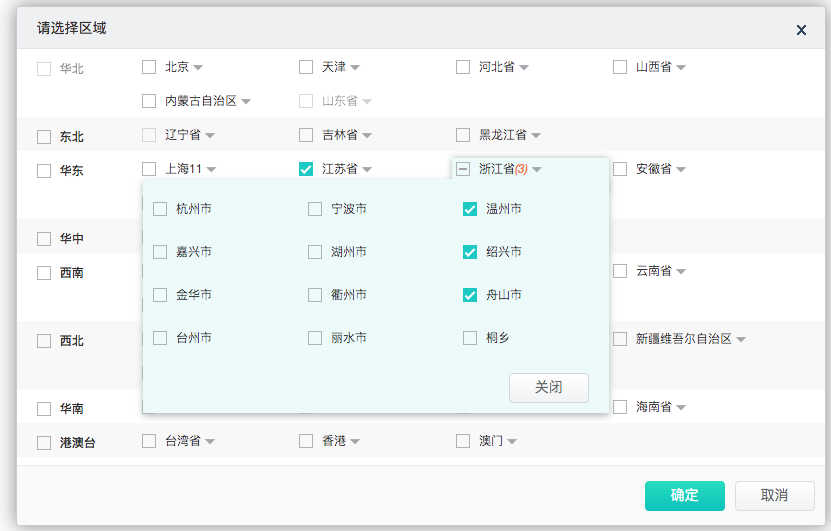This screenshot has height=531, width=831.
Task: Open the 台湾省 dropdown arrow
Action: tap(210, 441)
